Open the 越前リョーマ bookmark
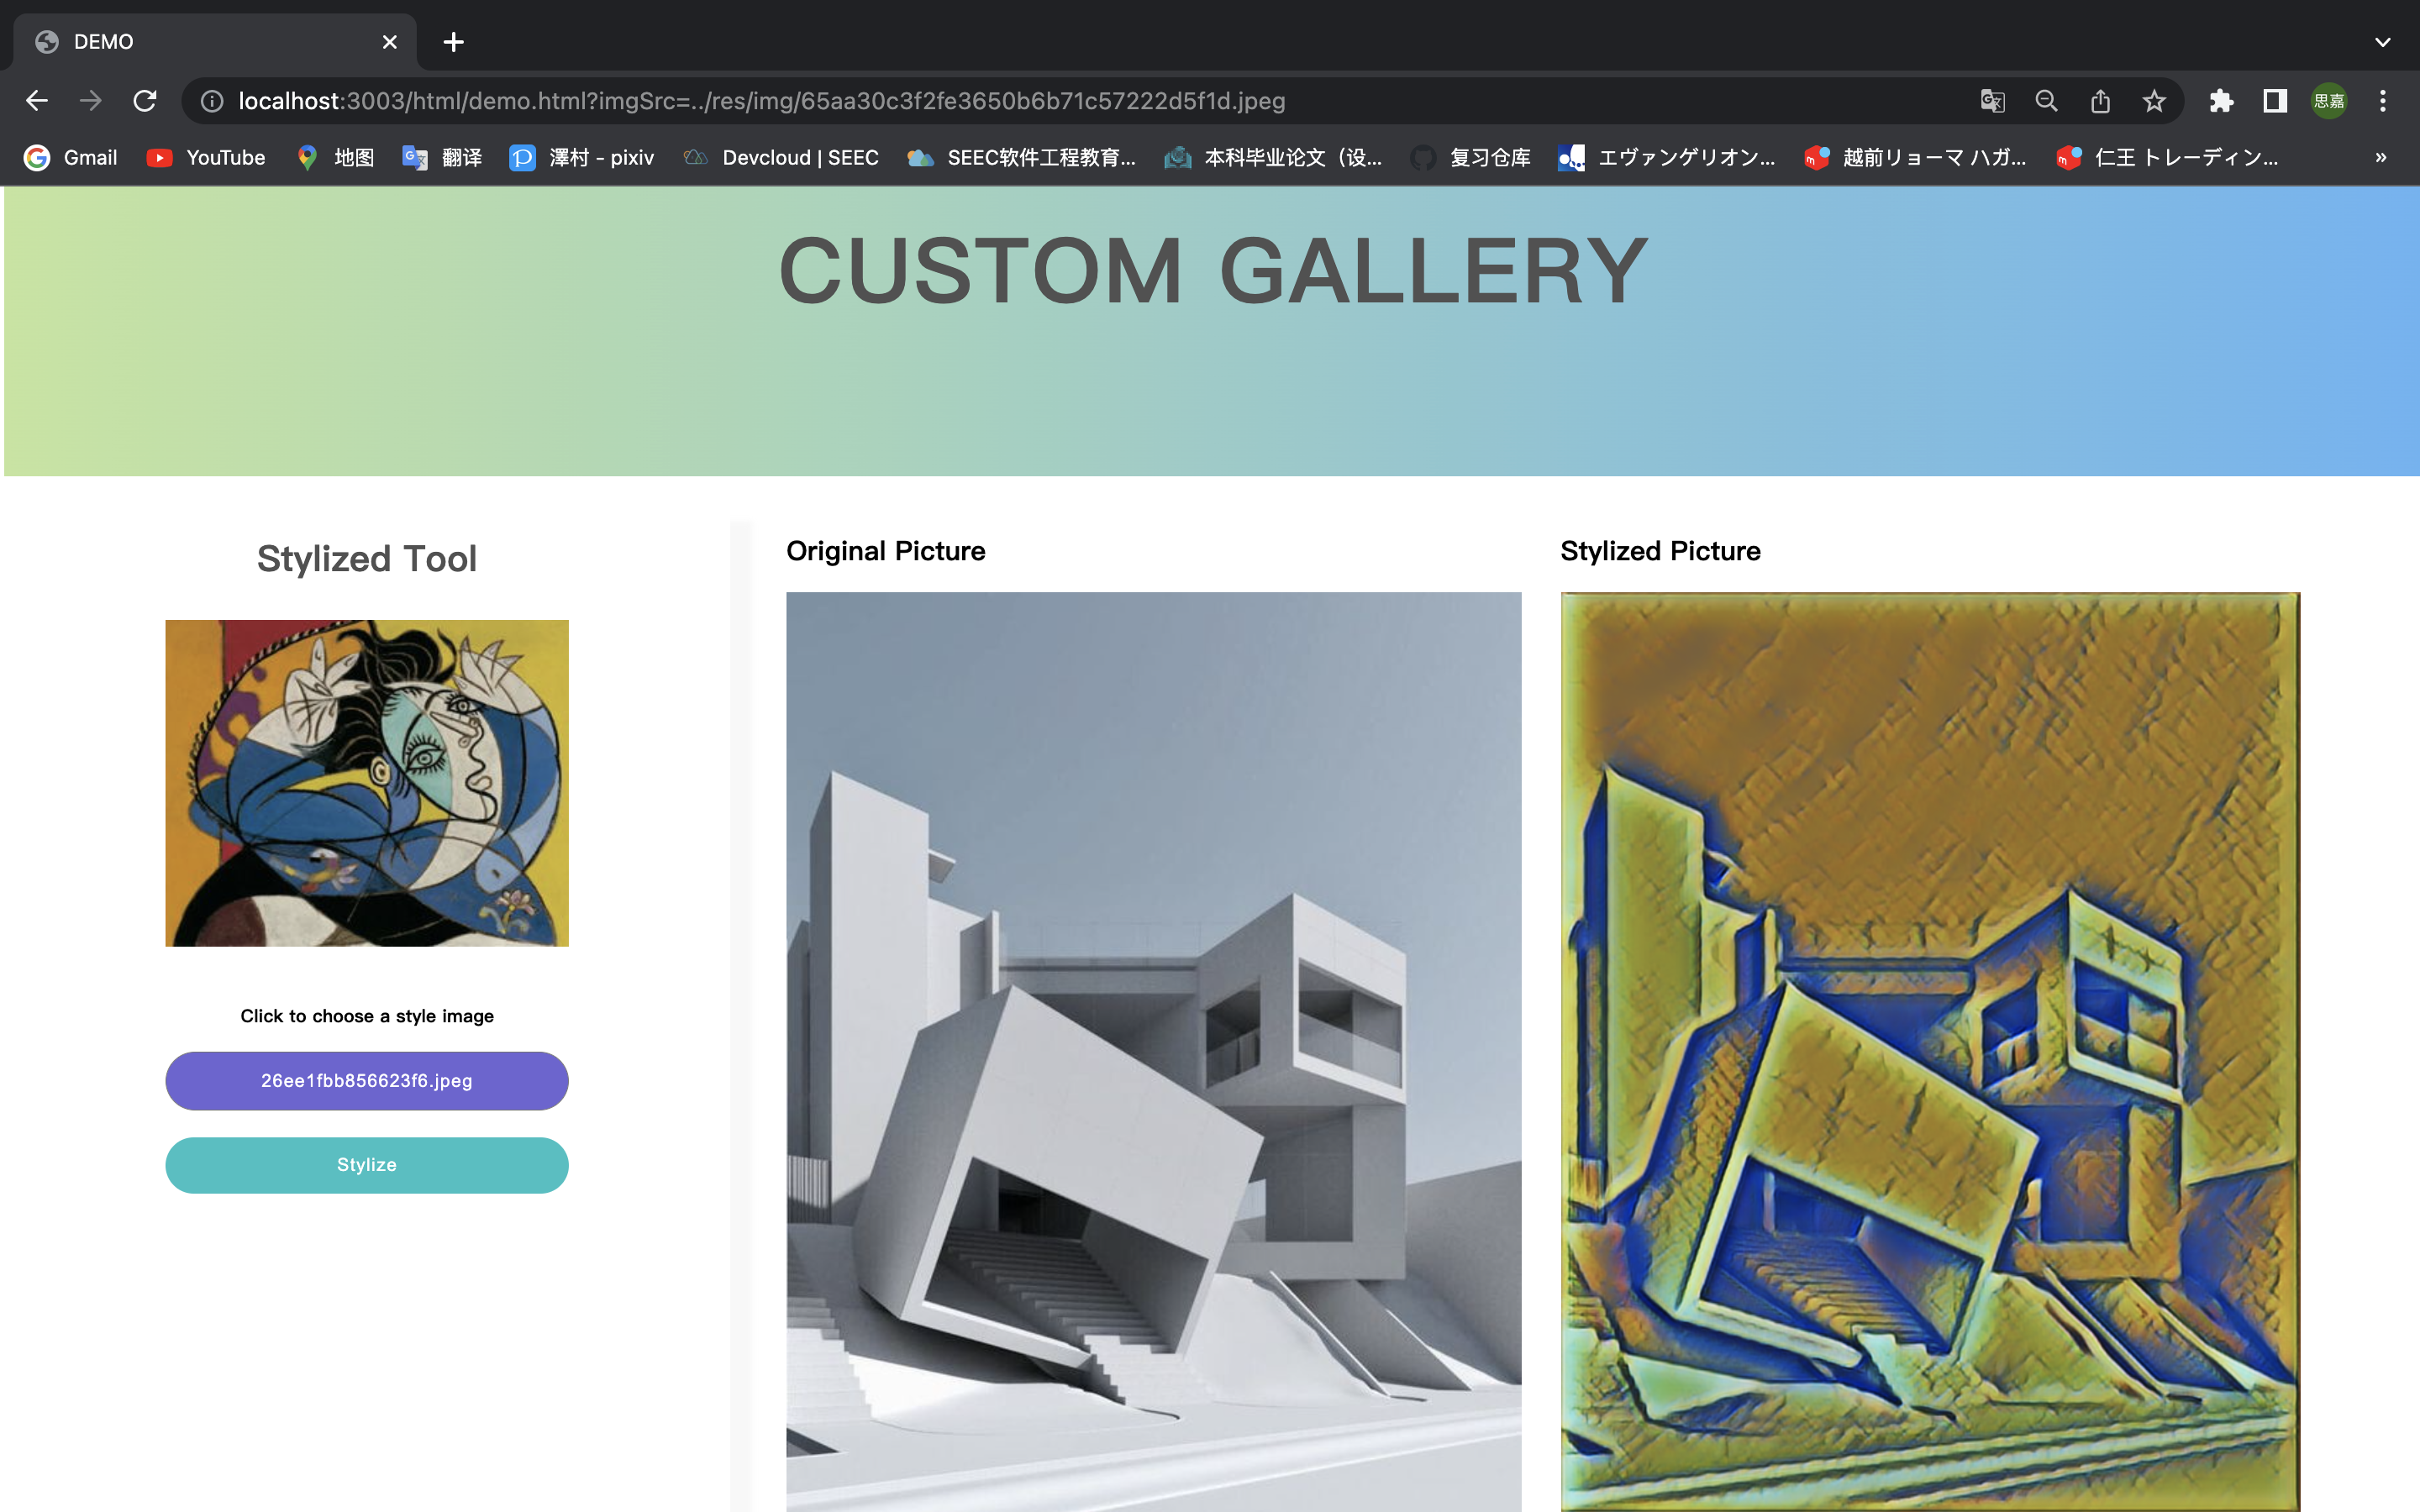2420x1512 pixels. coord(1915,157)
